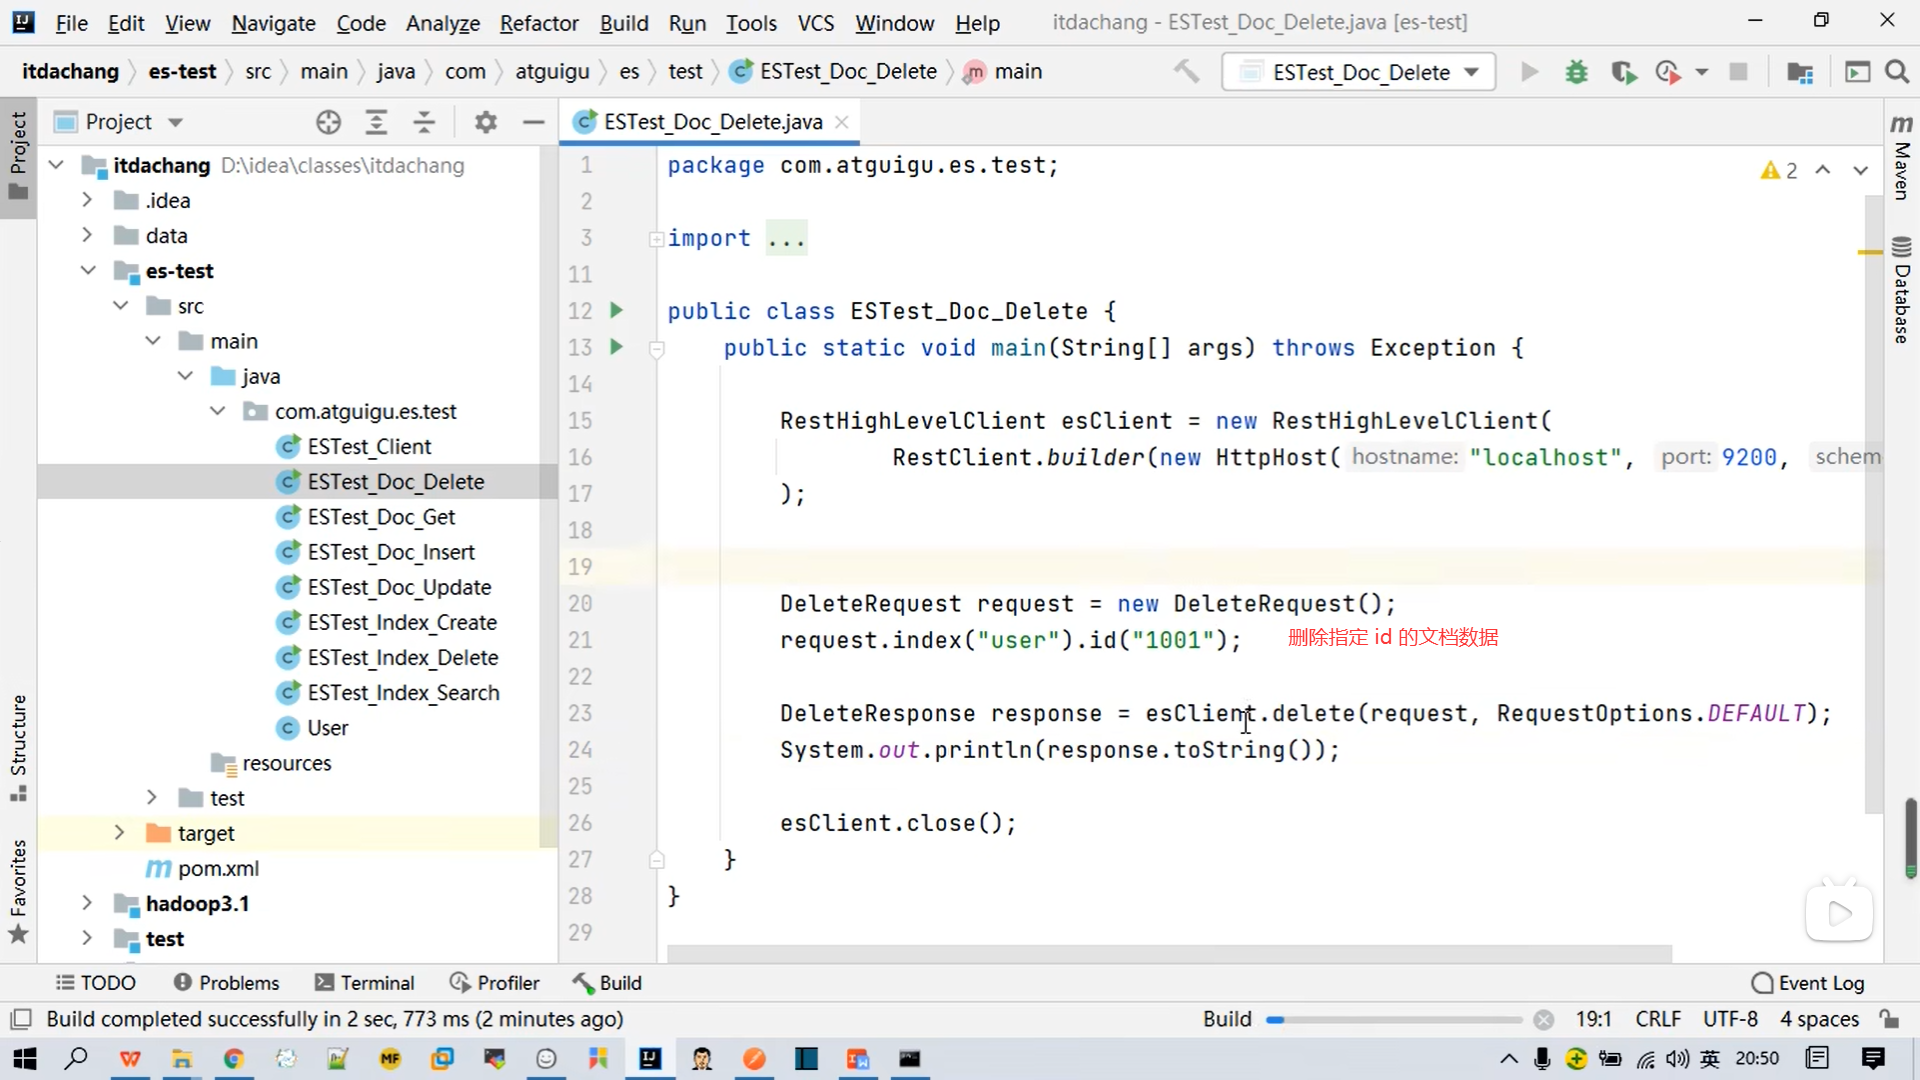Expand the target folder
Image resolution: width=1920 pixels, height=1080 pixels.
(119, 833)
